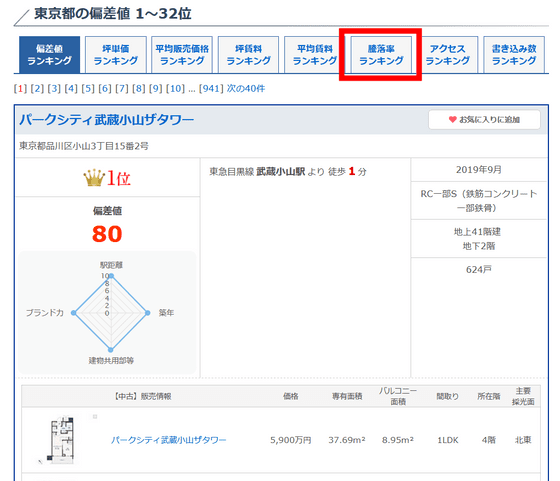This screenshot has height=481, width=560.
Task: Click current page [1] indicator
Action: [20, 88]
